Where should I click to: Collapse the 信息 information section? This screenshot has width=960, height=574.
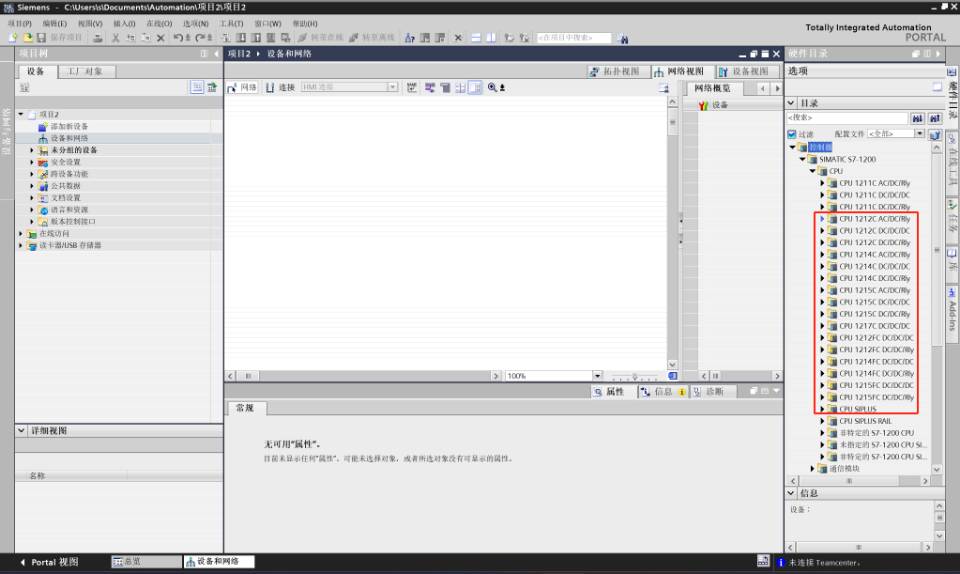click(x=791, y=493)
